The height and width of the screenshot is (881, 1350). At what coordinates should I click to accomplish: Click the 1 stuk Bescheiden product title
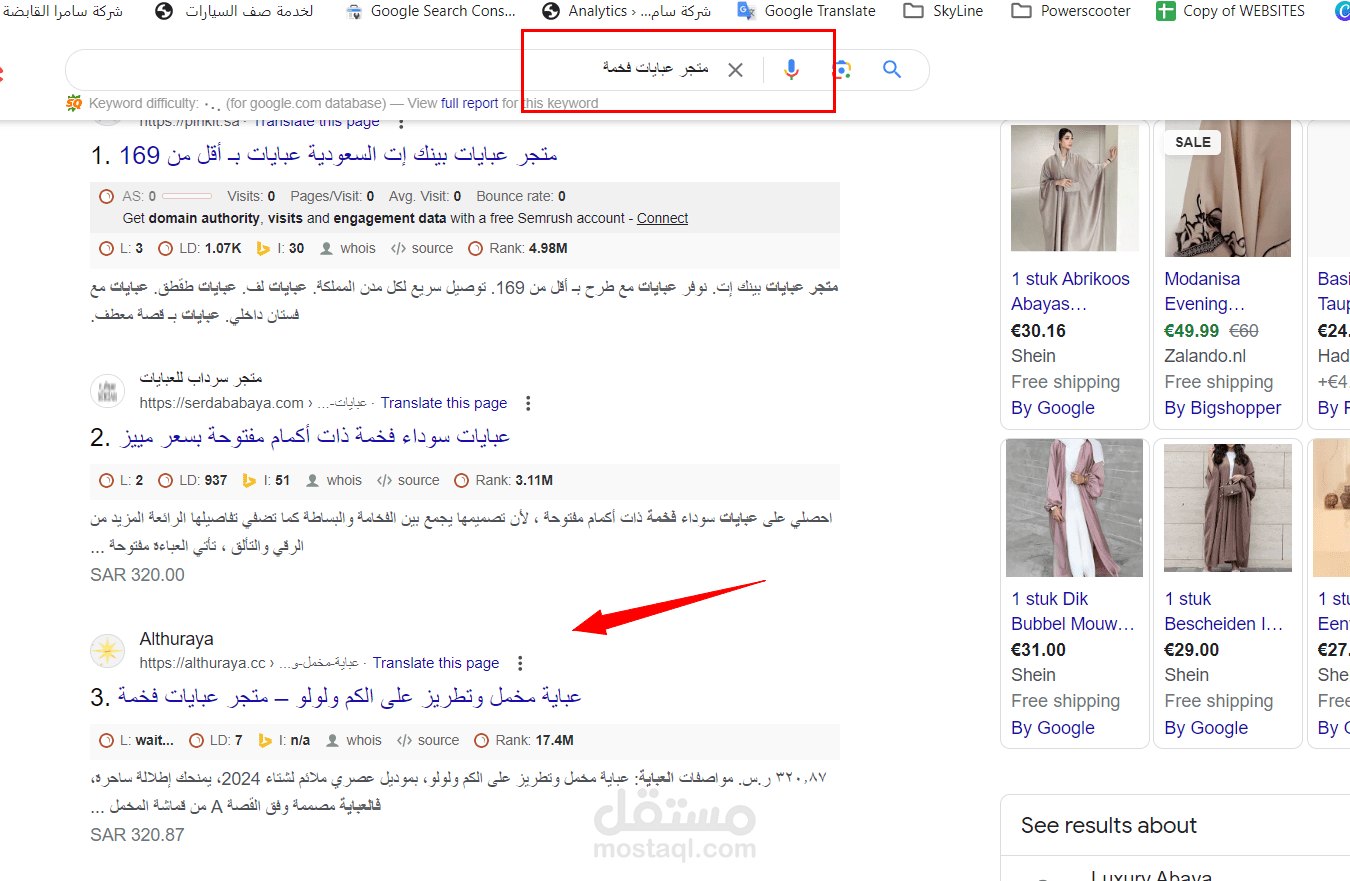point(1224,611)
